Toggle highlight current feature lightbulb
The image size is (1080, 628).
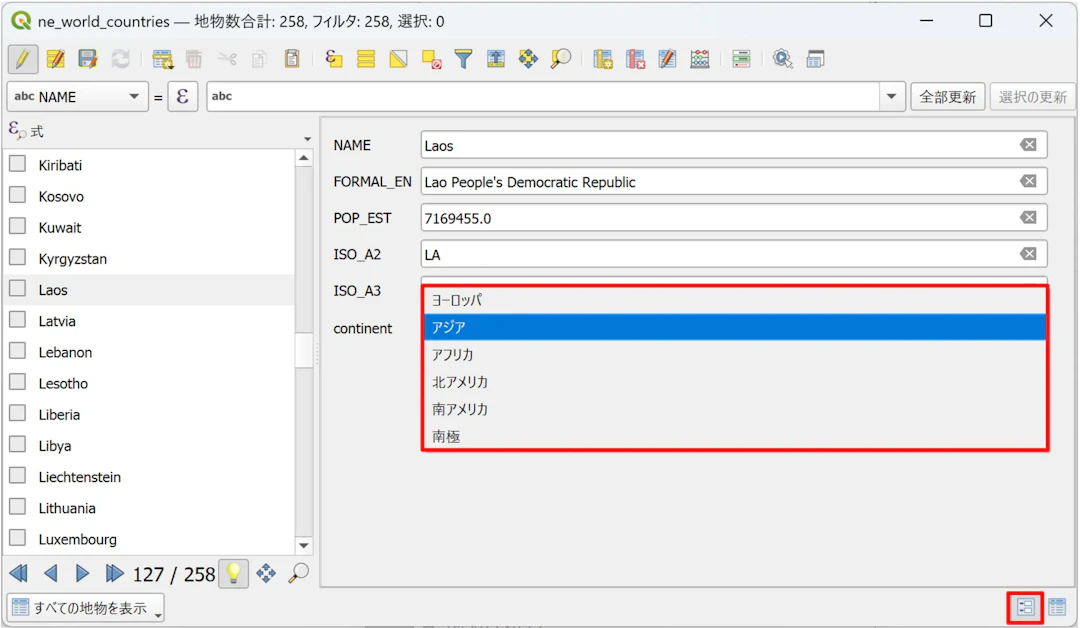click(233, 573)
